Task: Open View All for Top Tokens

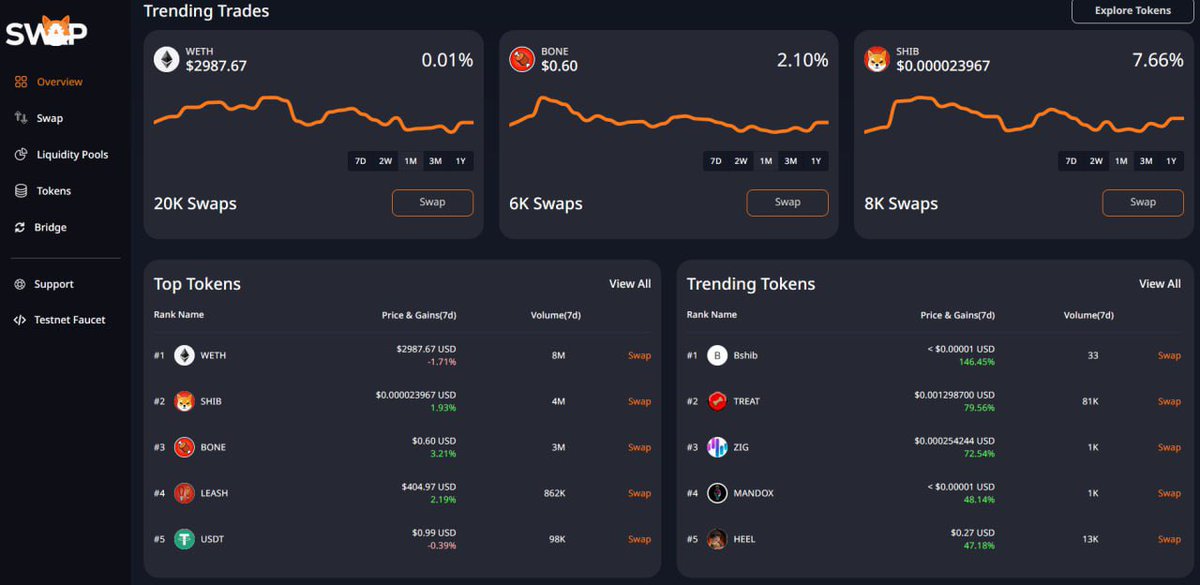Action: (x=630, y=284)
